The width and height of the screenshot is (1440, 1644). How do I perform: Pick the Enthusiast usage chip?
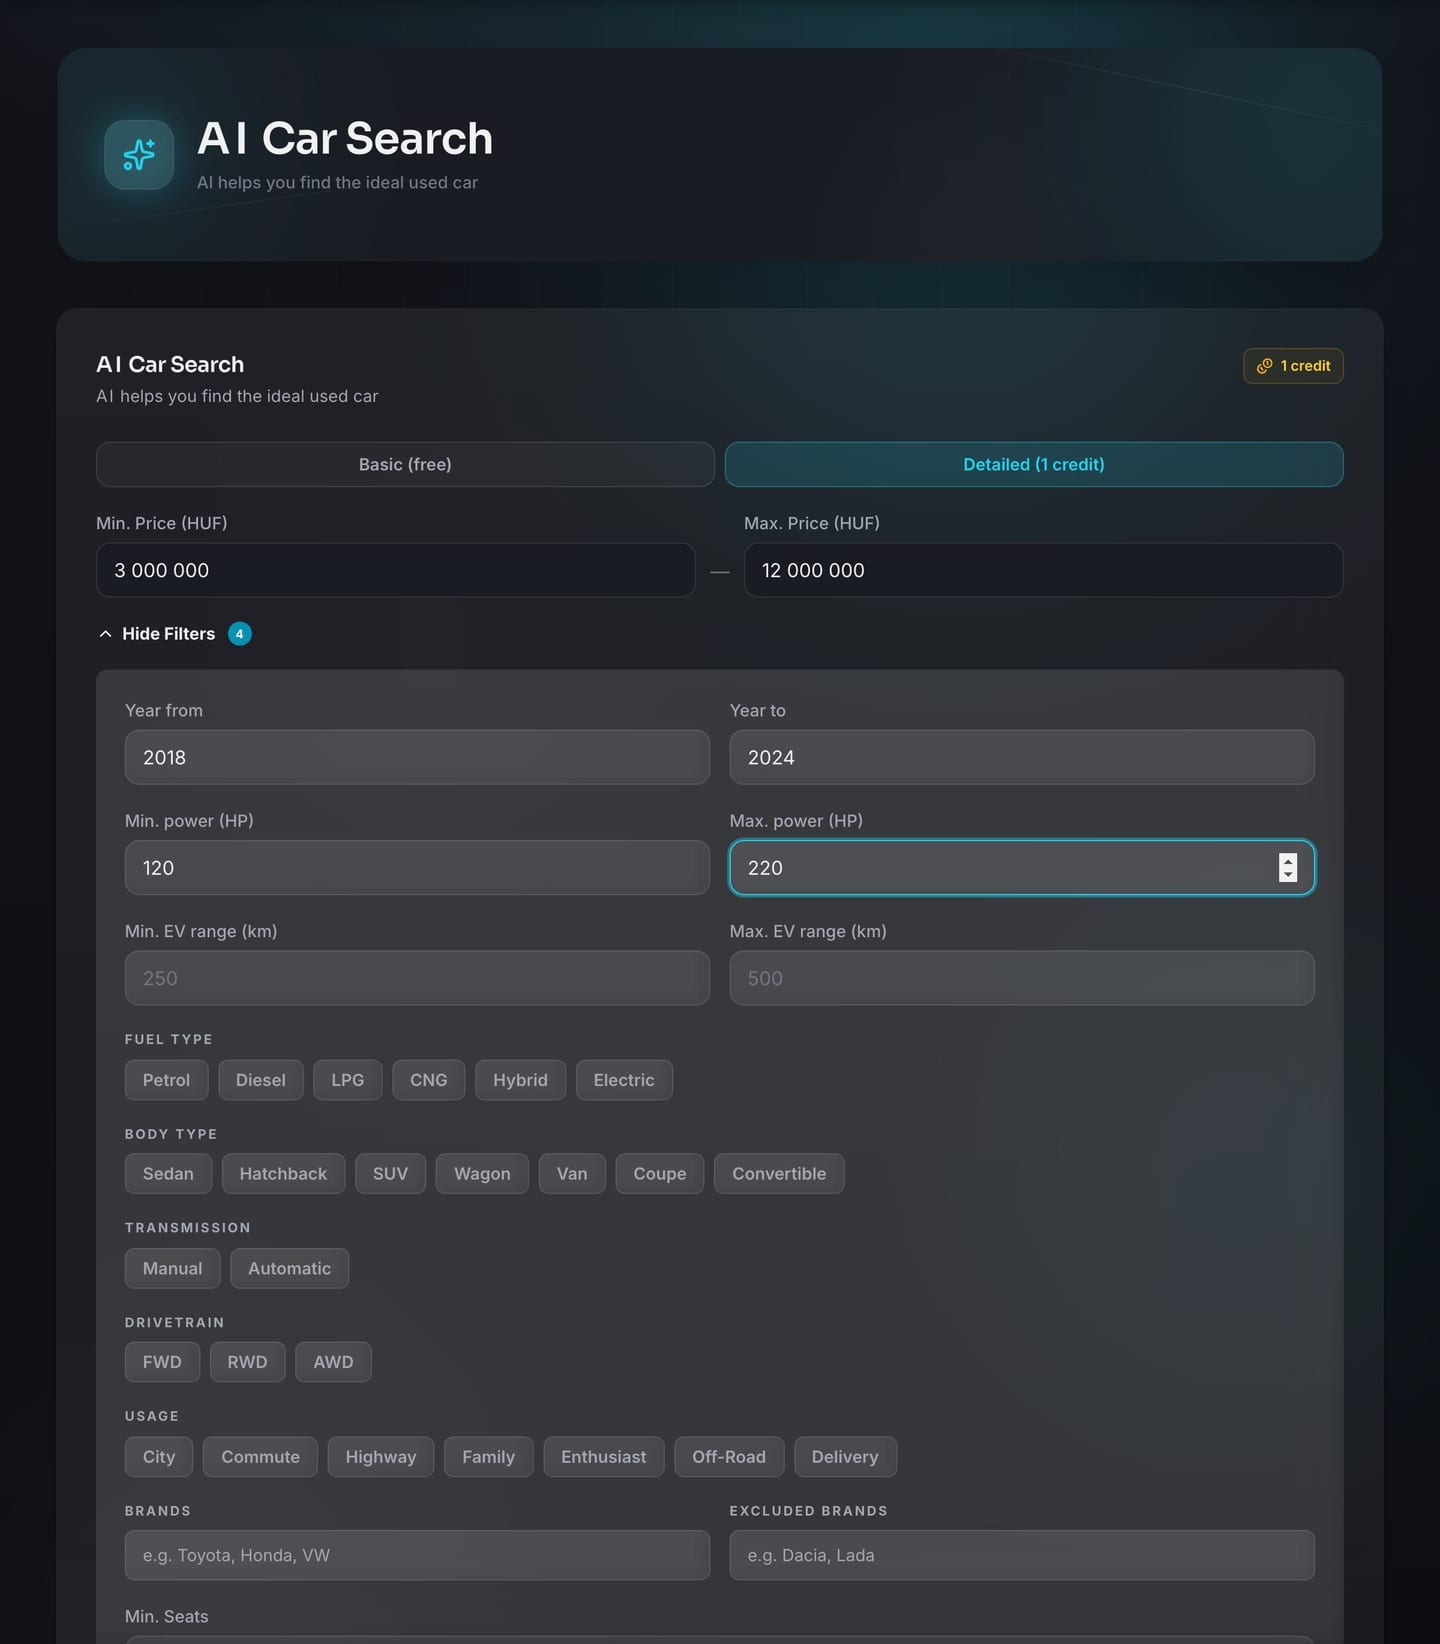[x=603, y=1457]
